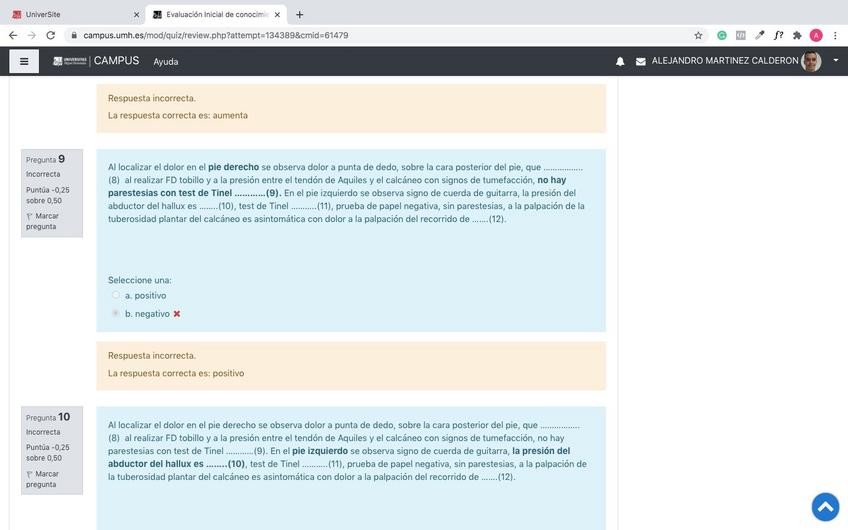Click the user profile photo
848x530 pixels.
click(811, 61)
